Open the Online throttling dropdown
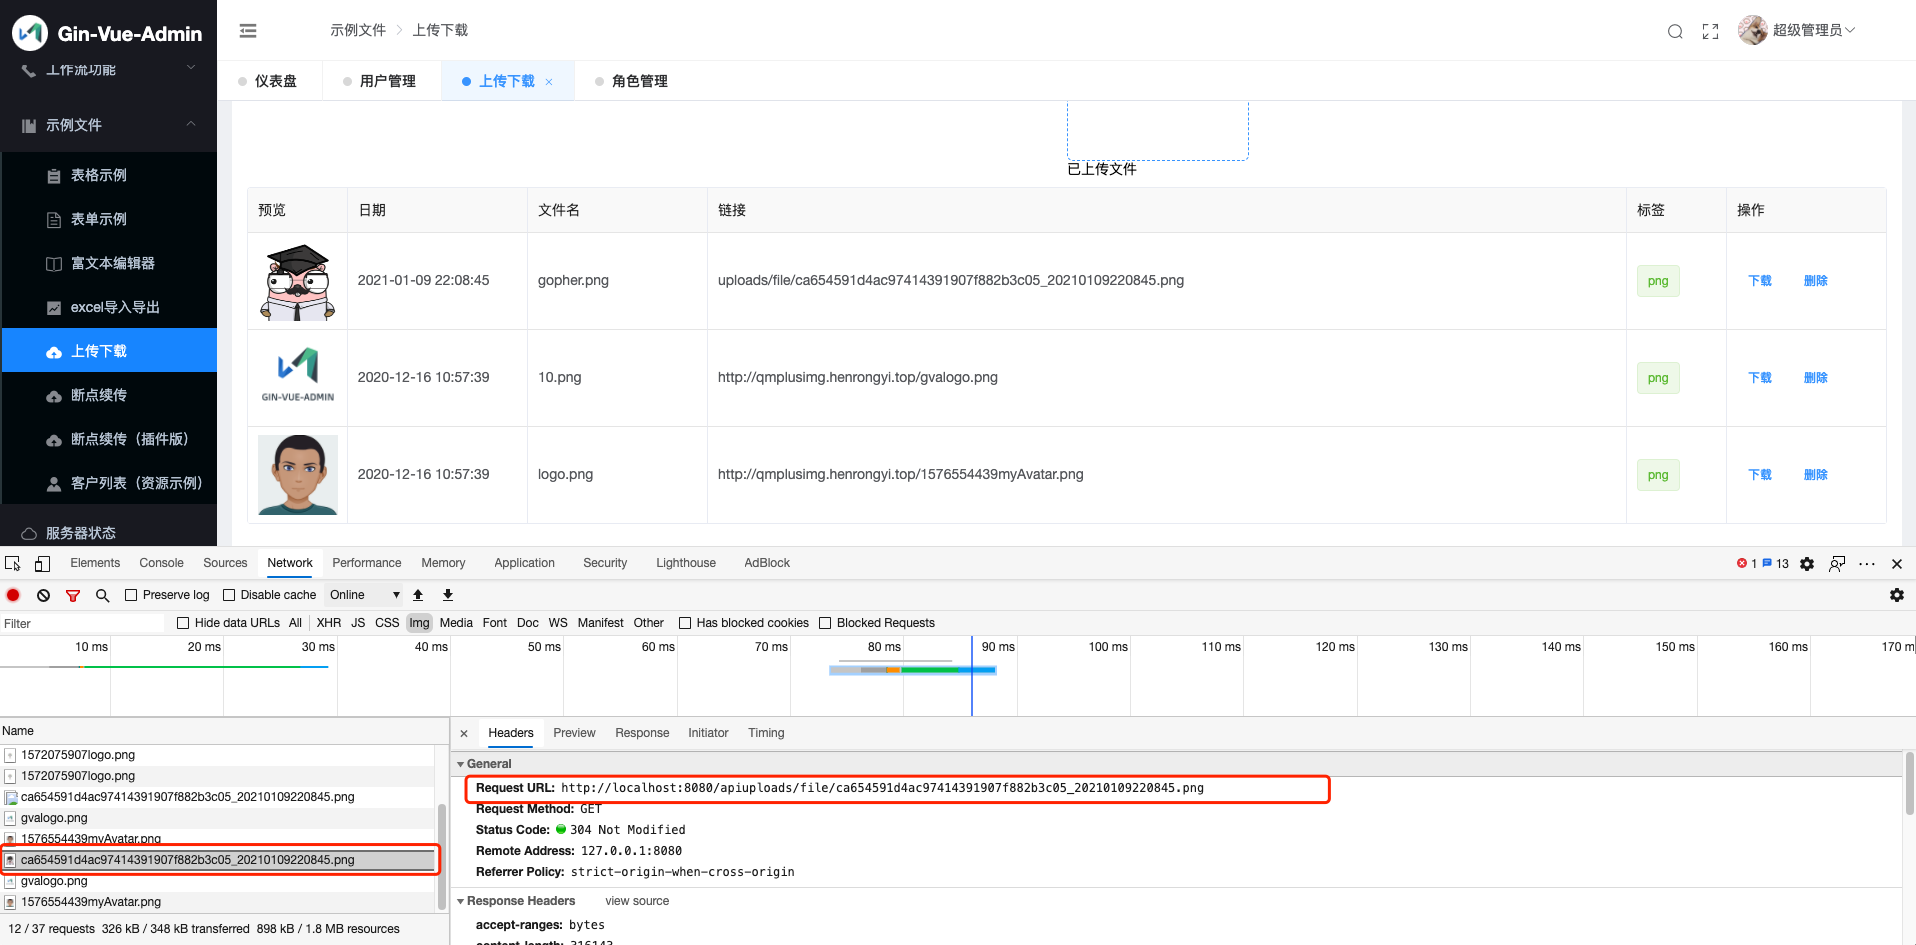 pos(363,595)
